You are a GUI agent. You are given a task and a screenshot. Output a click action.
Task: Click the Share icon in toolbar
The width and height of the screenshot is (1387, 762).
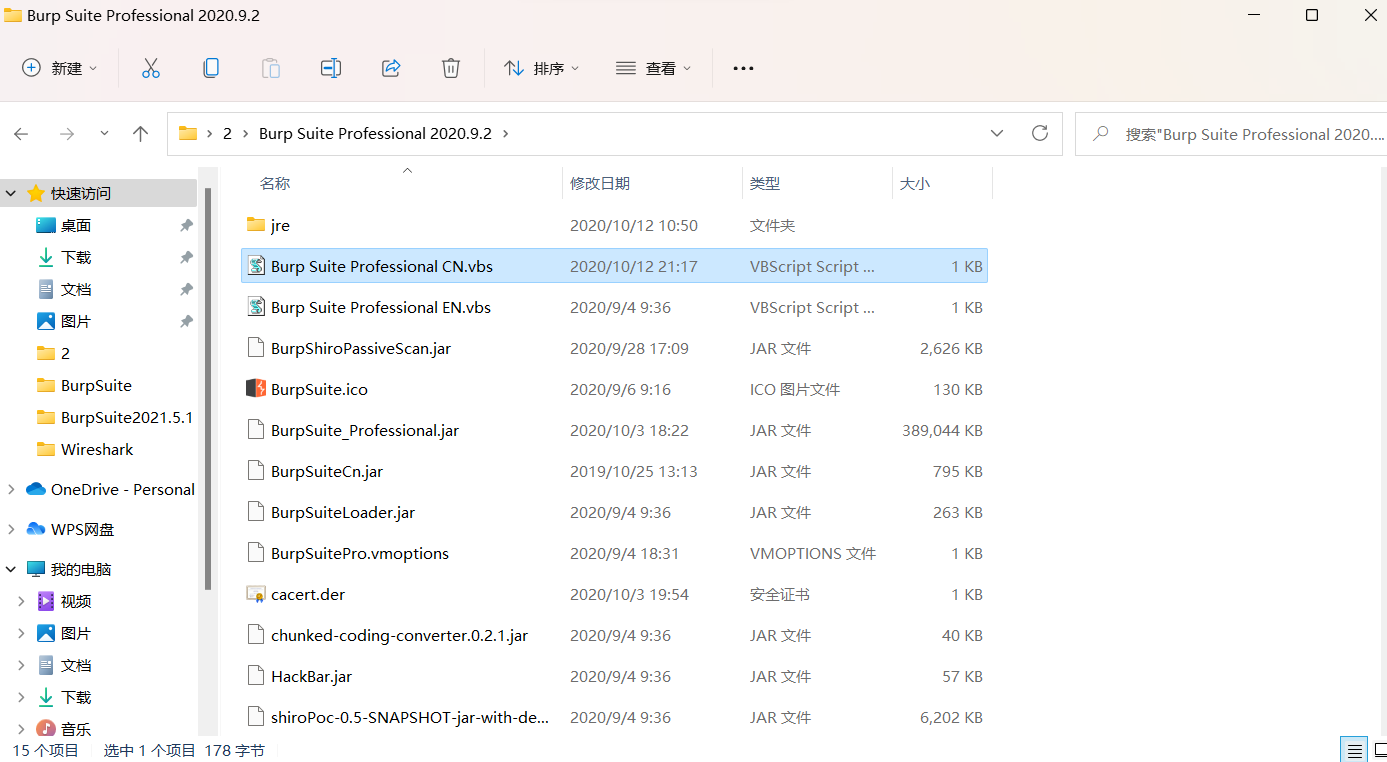point(391,68)
